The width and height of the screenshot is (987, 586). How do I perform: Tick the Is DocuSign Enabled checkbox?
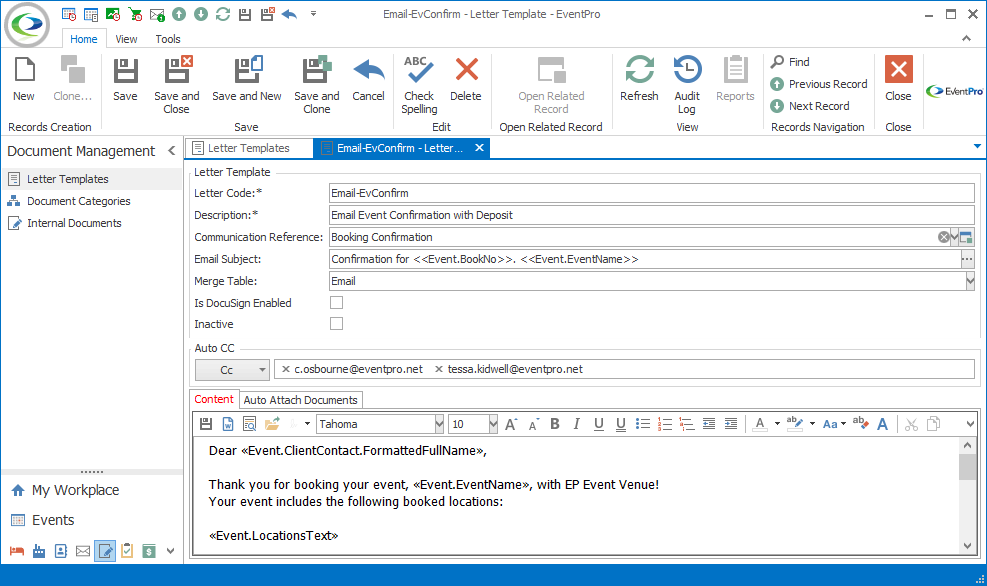(x=337, y=303)
